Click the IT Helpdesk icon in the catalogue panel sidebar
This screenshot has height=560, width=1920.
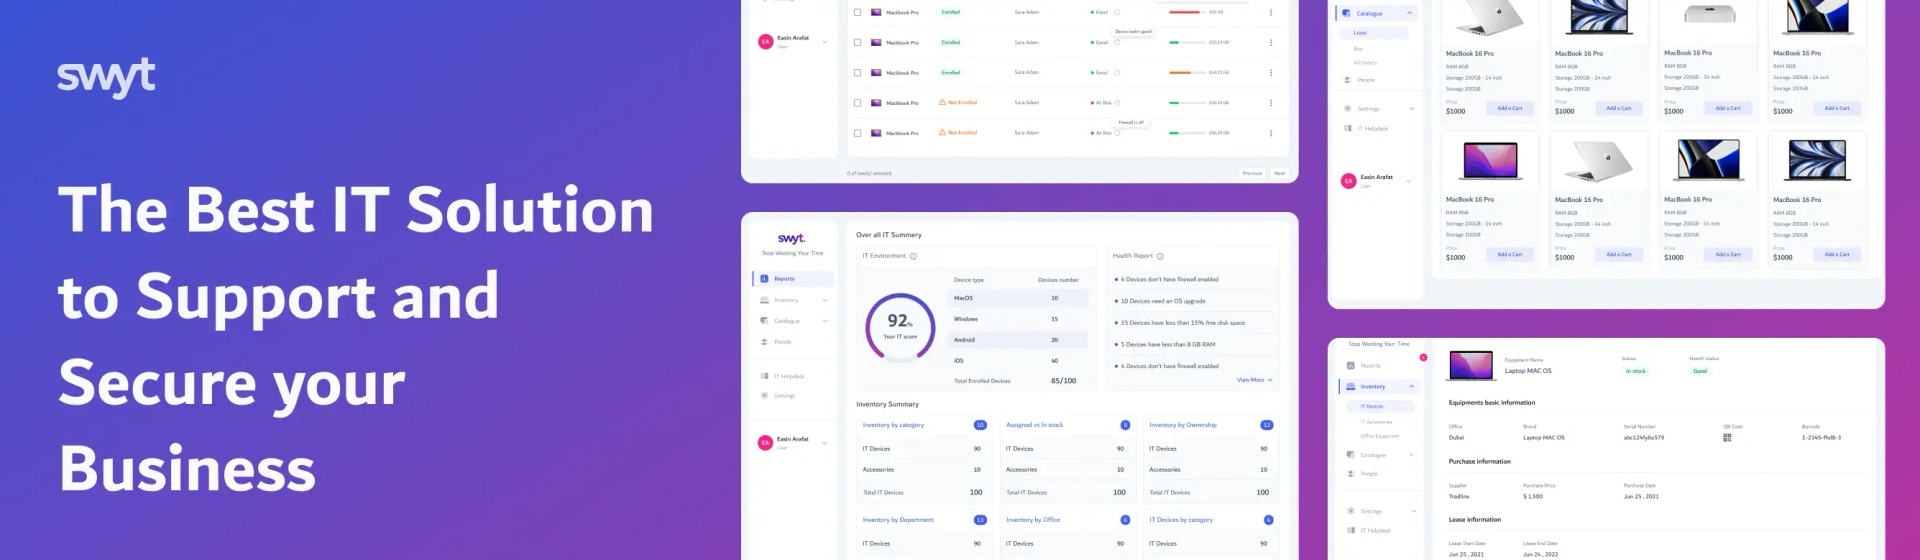click(1348, 128)
